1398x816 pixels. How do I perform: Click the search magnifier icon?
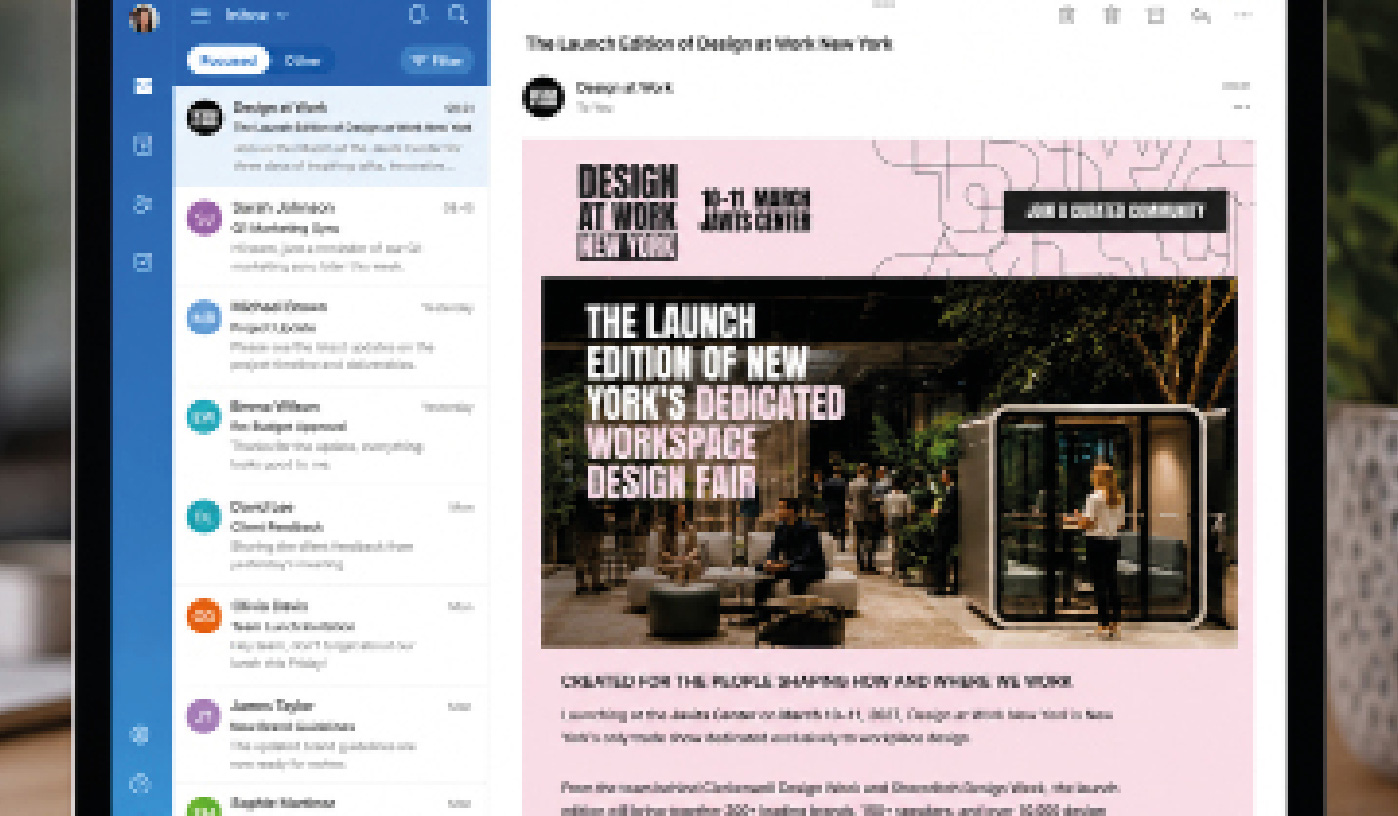458,14
